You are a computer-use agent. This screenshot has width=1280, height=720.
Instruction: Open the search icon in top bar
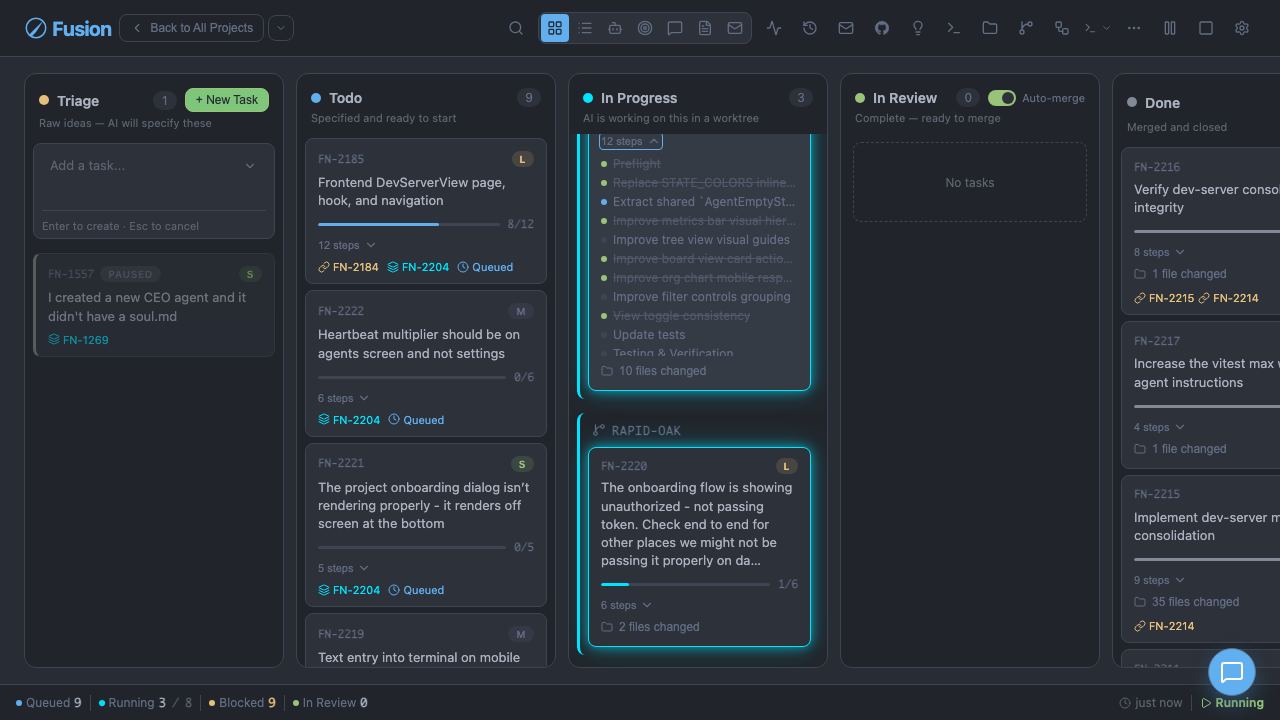(516, 28)
